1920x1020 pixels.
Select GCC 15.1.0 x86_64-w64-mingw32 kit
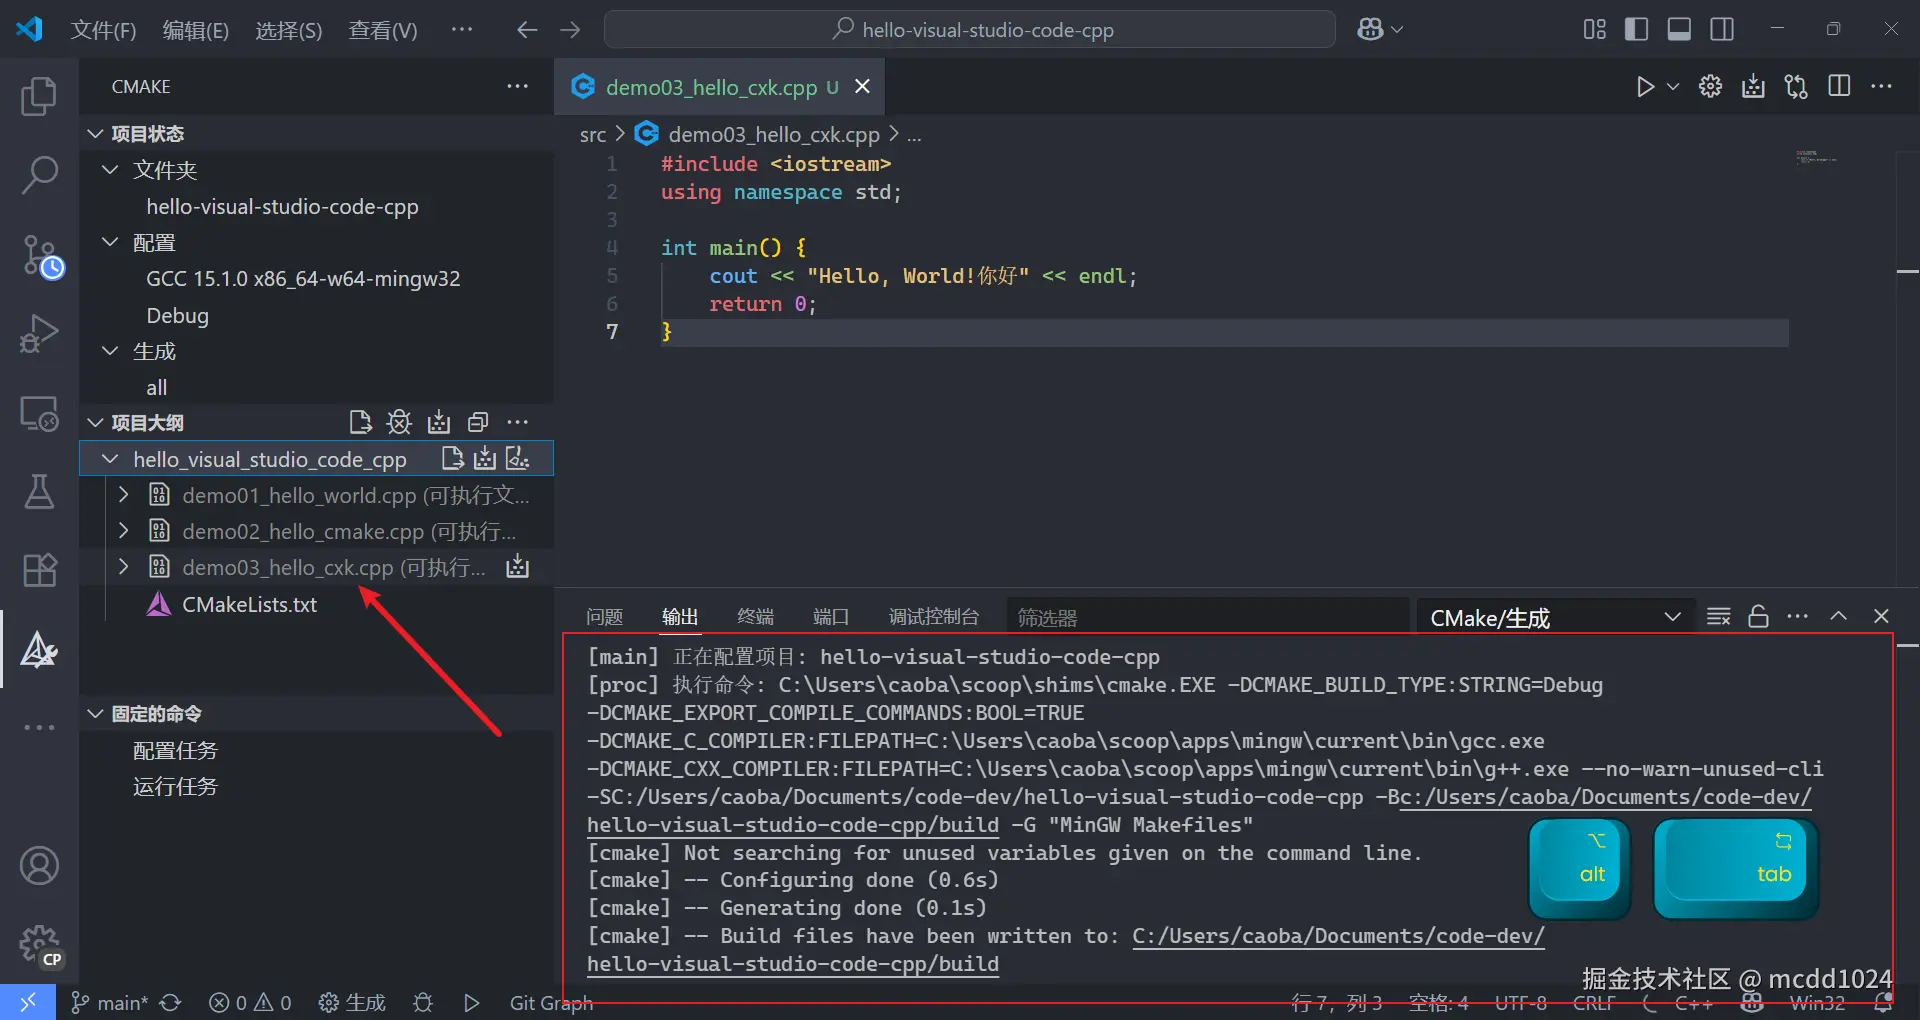(303, 279)
